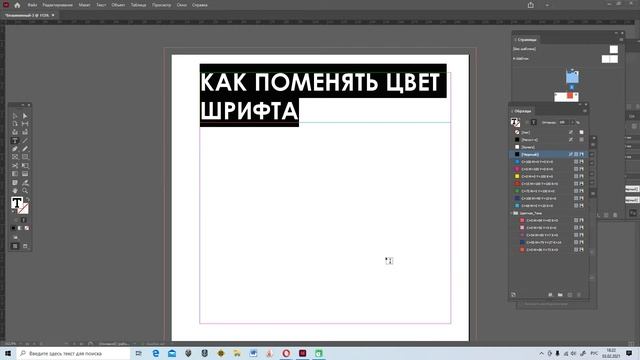Switch to the Страницы panel tab
The width and height of the screenshot is (640, 360).
click(526, 40)
